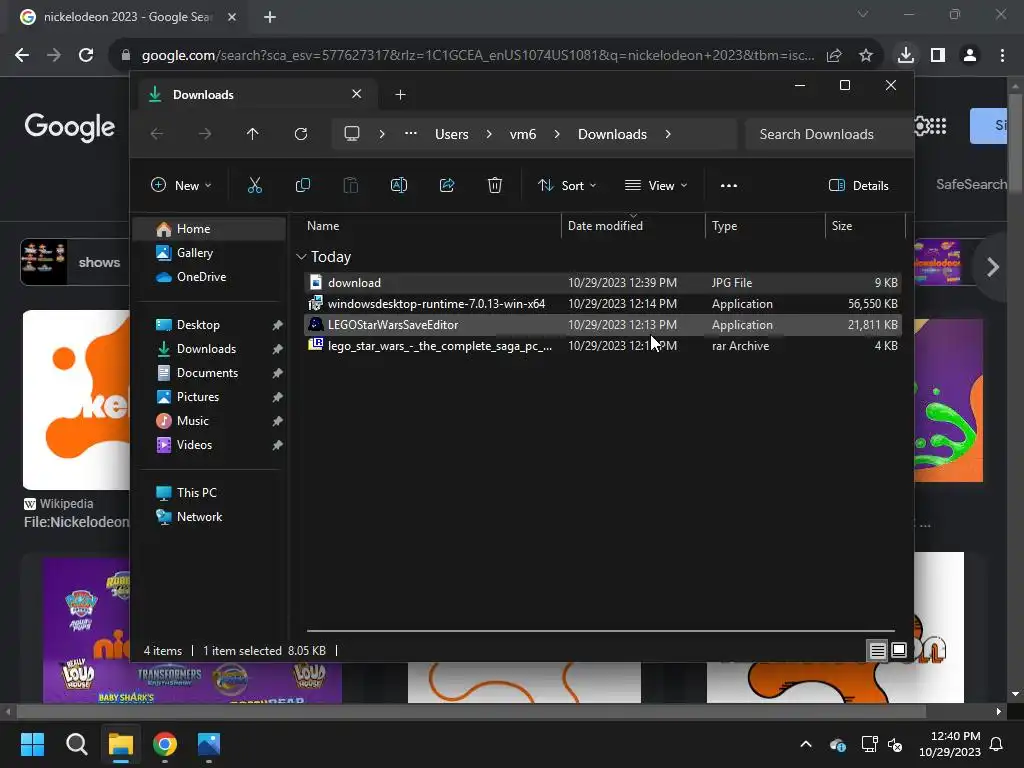
Task: Close the Downloads Explorer tab
Action: tap(357, 94)
